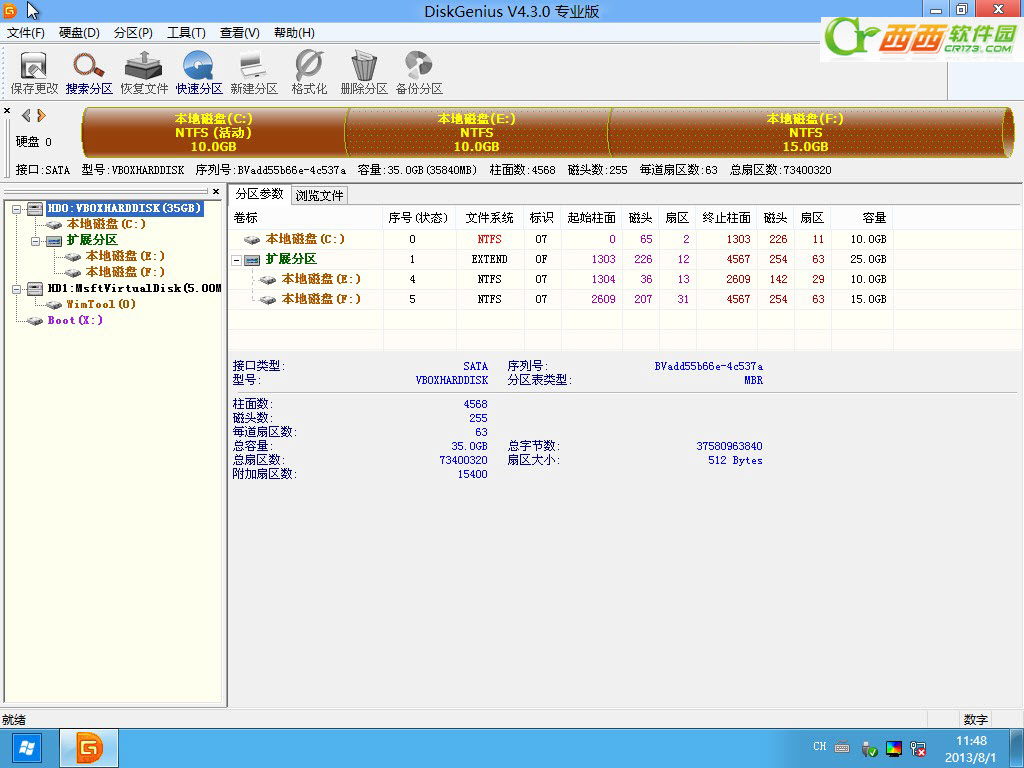The height and width of the screenshot is (768, 1024).
Task: Launch the Recover Files (恢复文件) tool
Action: tap(144, 73)
